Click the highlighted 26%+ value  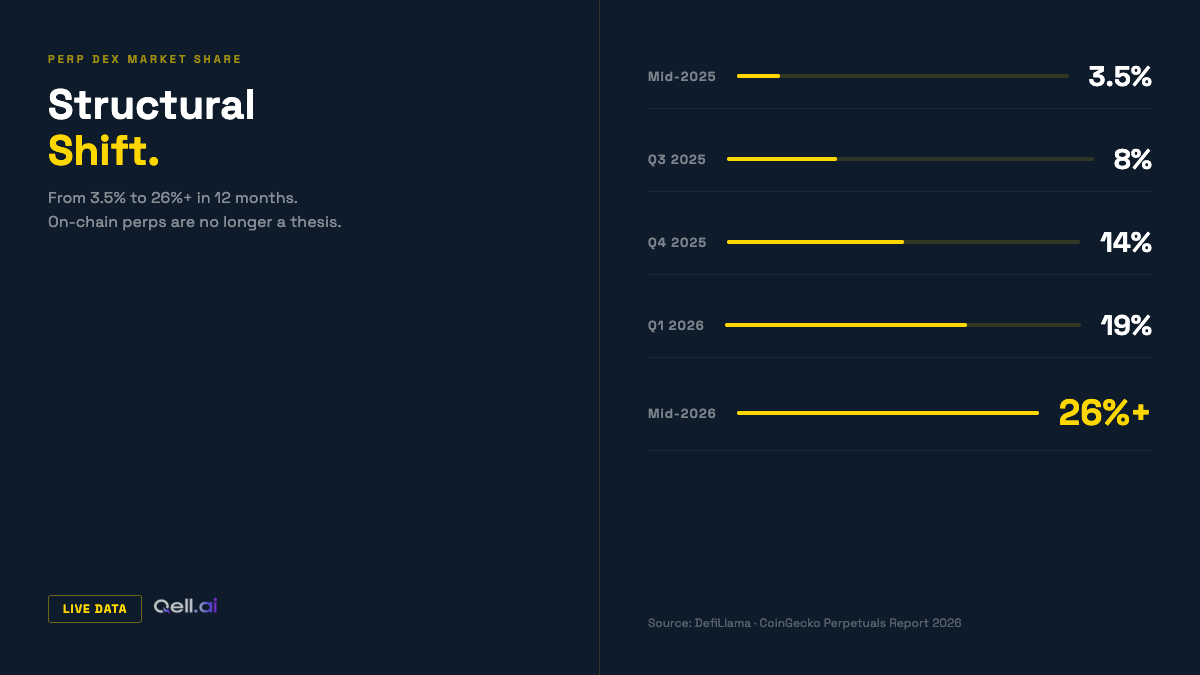click(x=1105, y=413)
